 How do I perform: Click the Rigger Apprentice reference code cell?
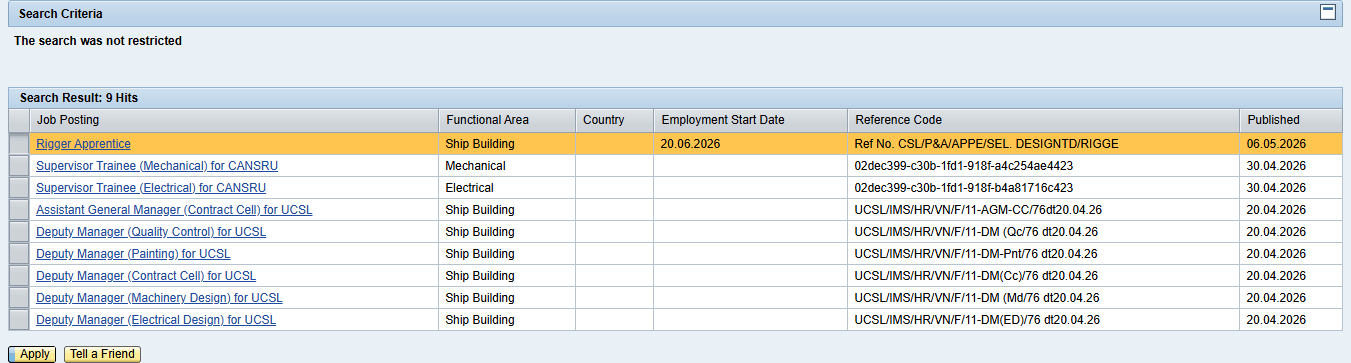(x=1043, y=144)
